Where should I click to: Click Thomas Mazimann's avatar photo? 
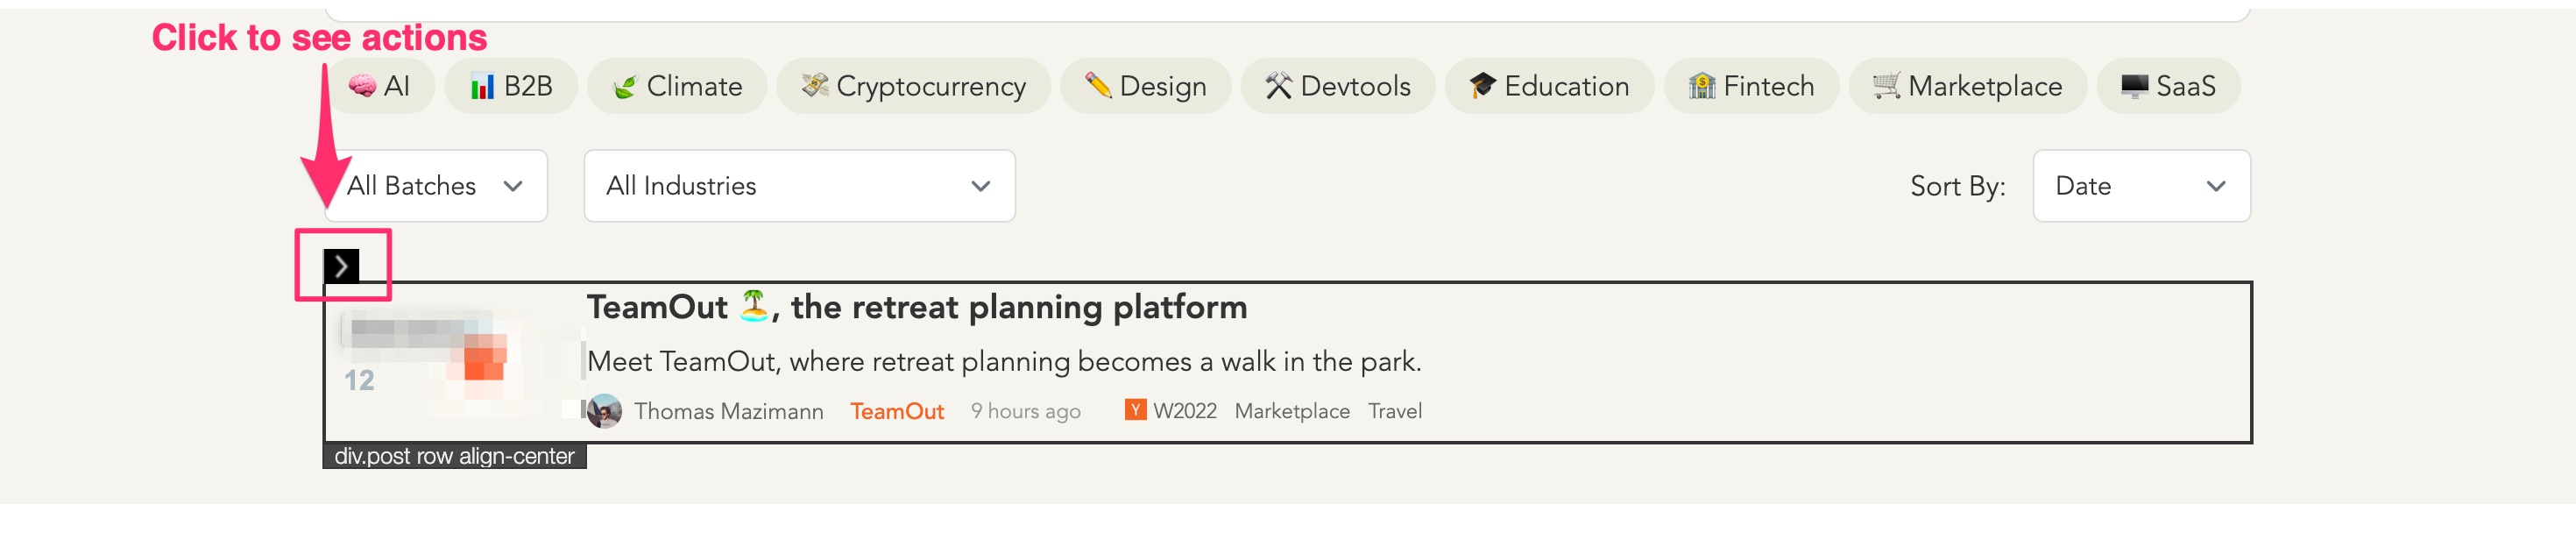coord(604,411)
